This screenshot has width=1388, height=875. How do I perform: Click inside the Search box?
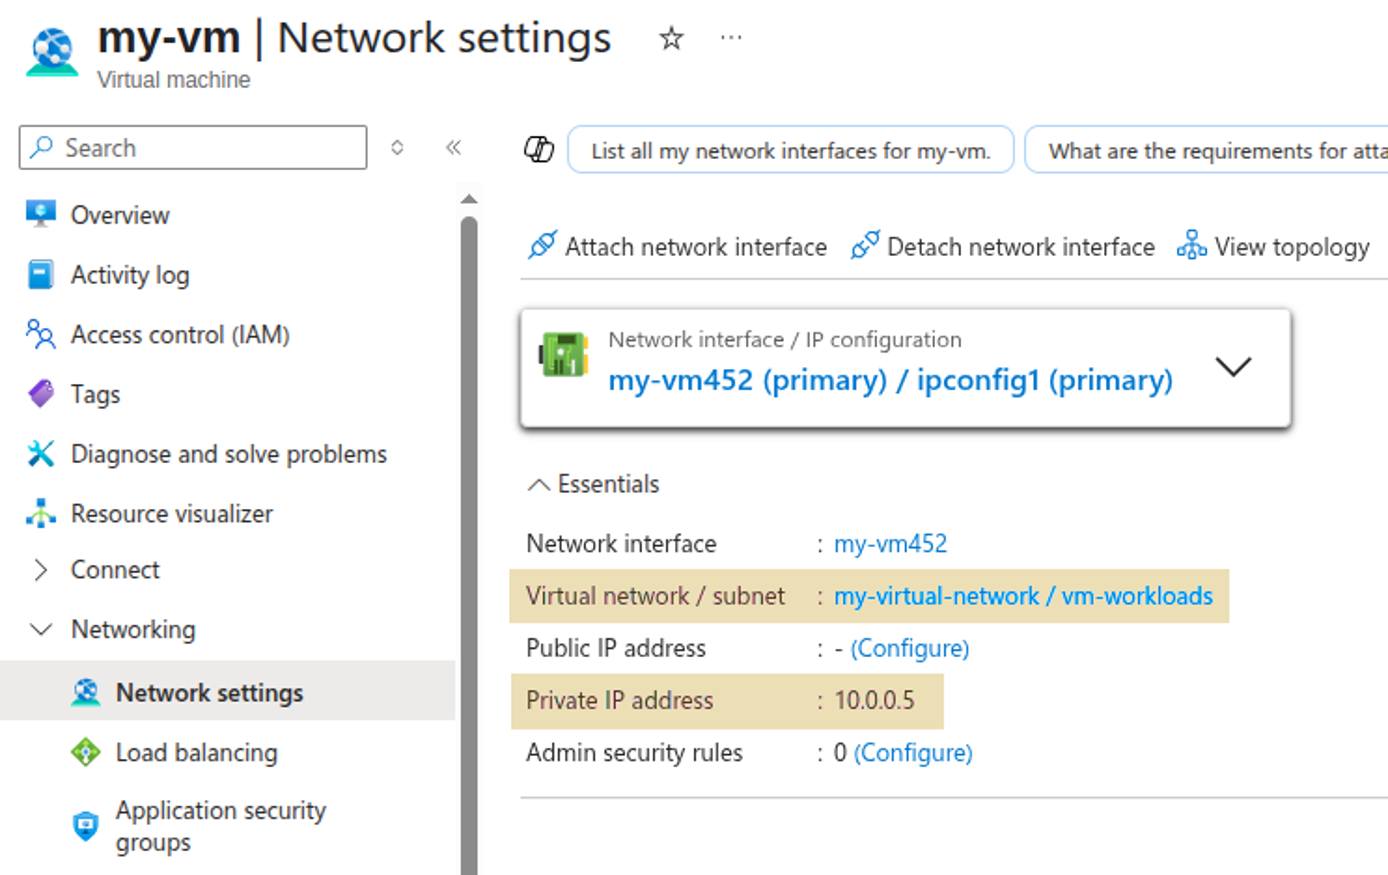click(190, 148)
